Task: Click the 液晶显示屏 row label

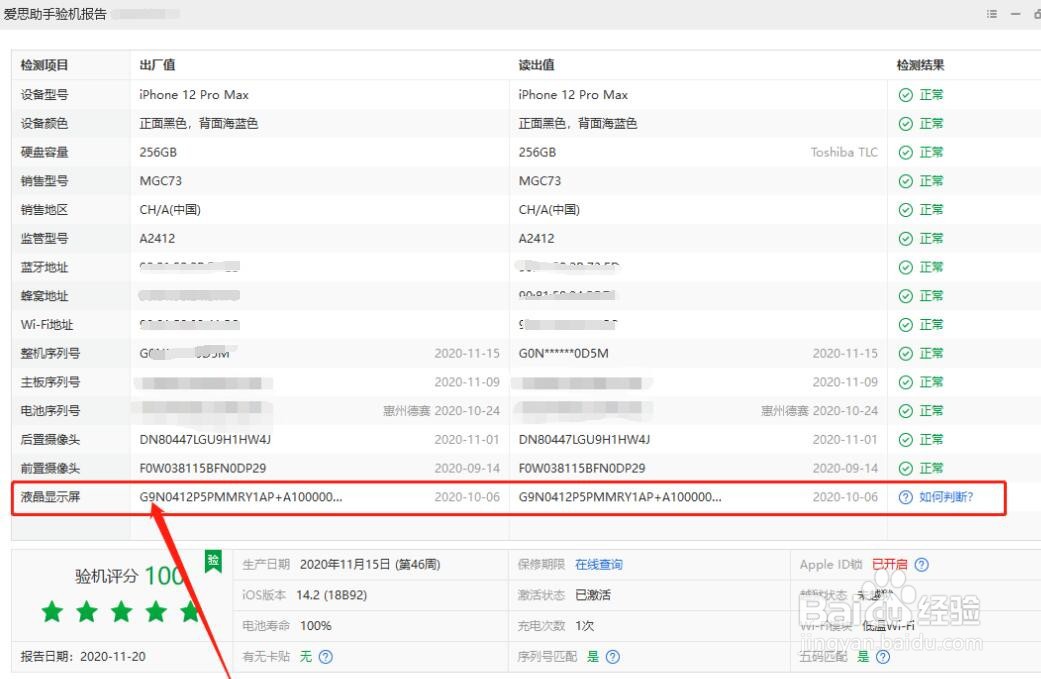Action: [x=50, y=497]
